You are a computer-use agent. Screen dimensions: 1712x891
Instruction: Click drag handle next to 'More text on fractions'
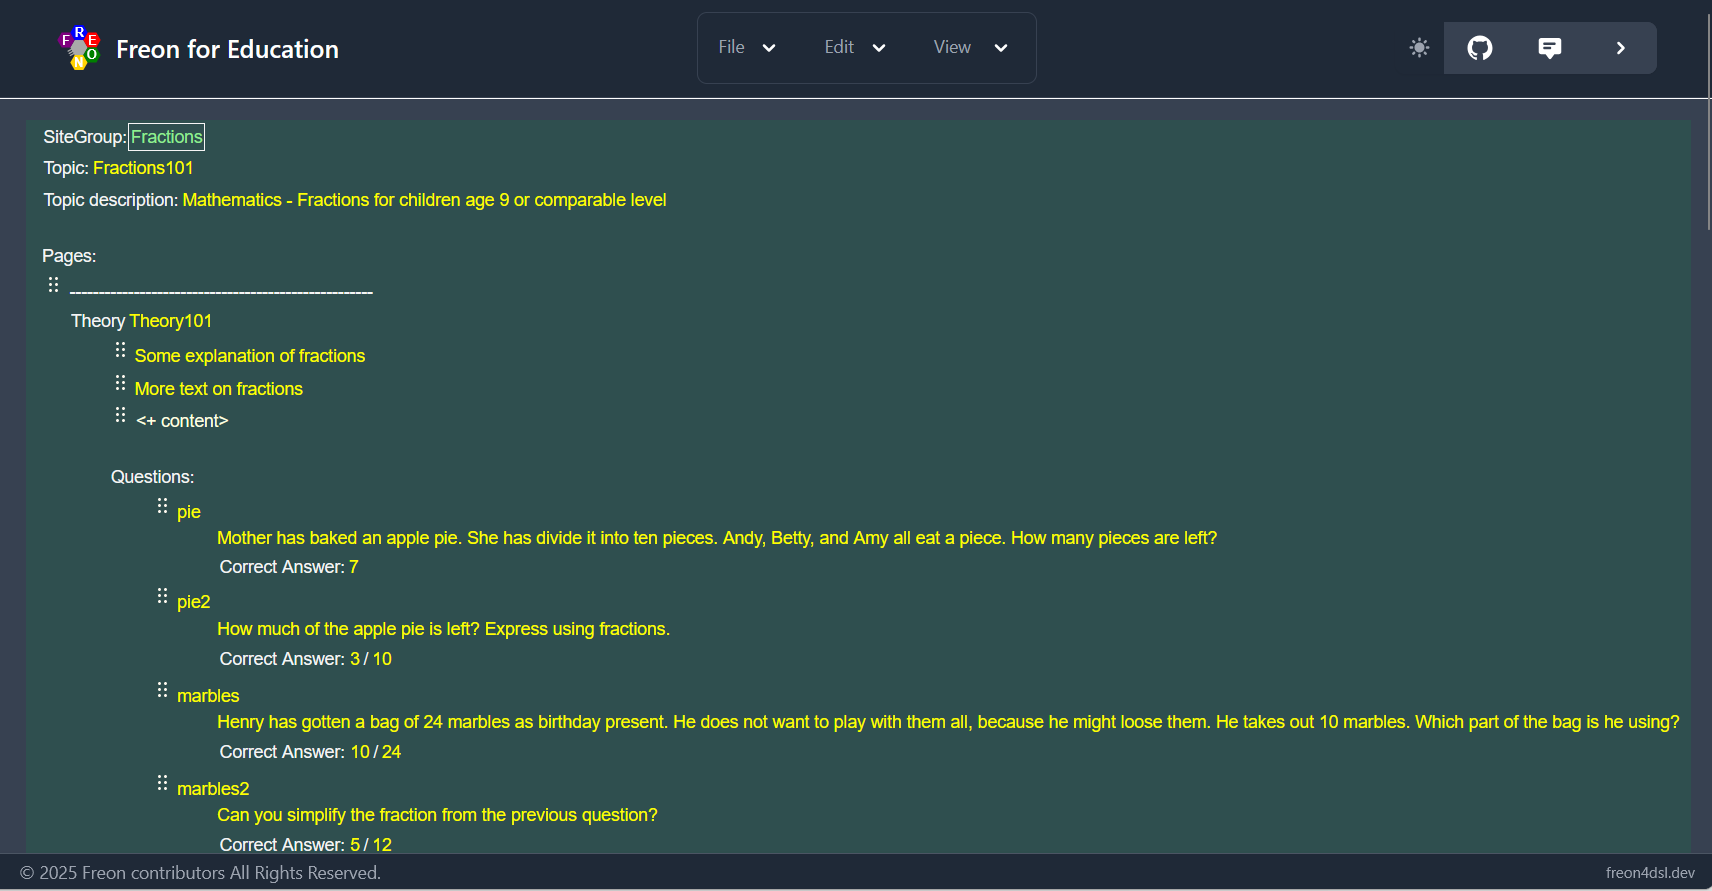coord(120,383)
